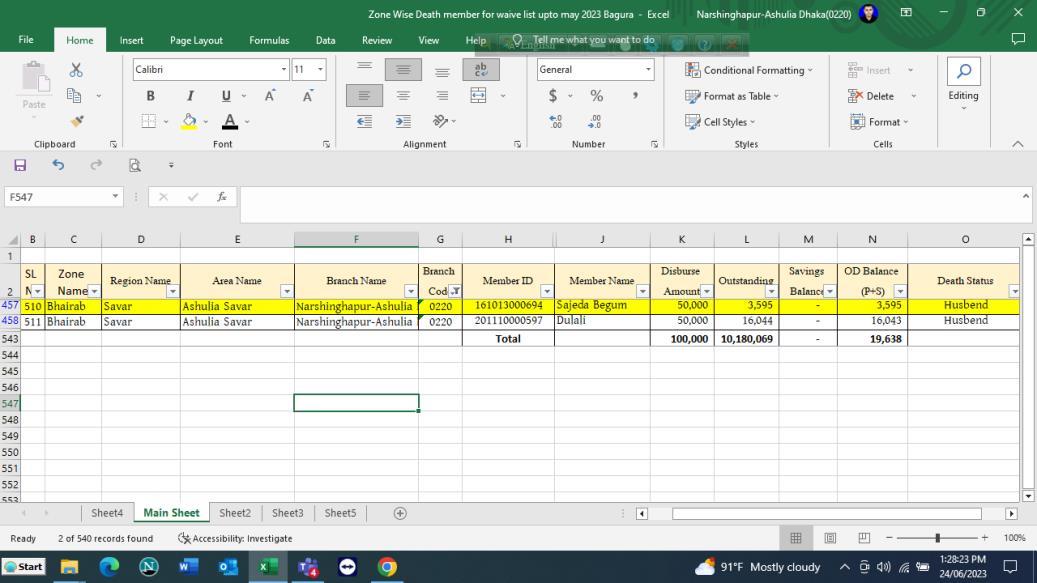The image size is (1037, 583).
Task: Toggle Align Right horizontal alignment
Action: point(442,96)
